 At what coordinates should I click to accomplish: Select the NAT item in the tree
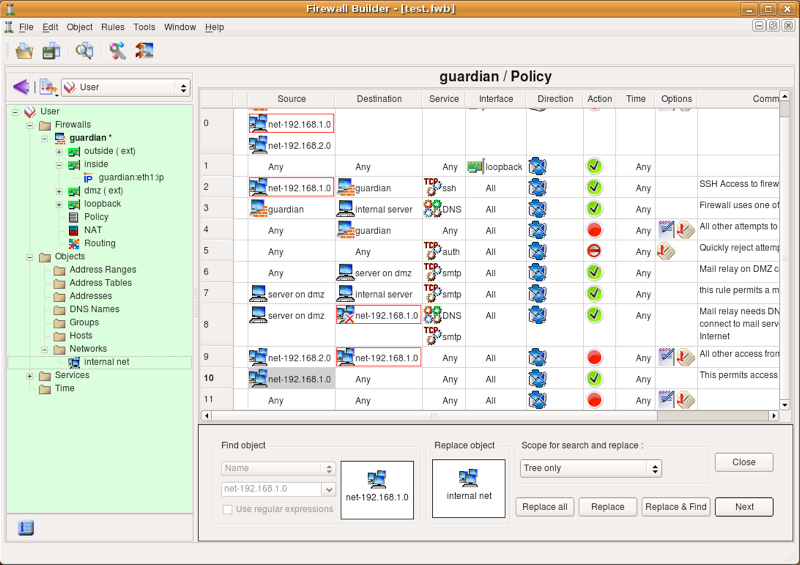point(93,230)
